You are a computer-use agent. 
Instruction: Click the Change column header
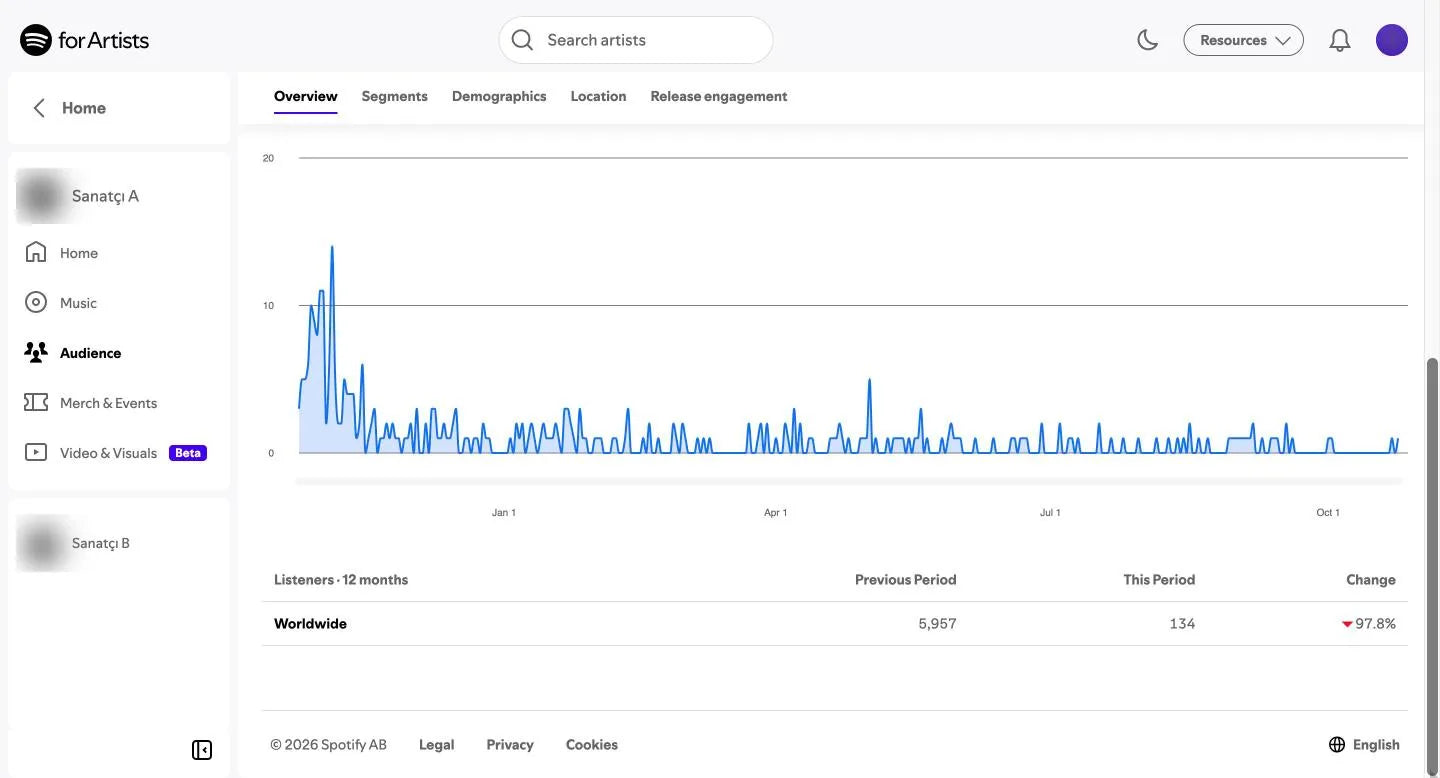tap(1371, 579)
